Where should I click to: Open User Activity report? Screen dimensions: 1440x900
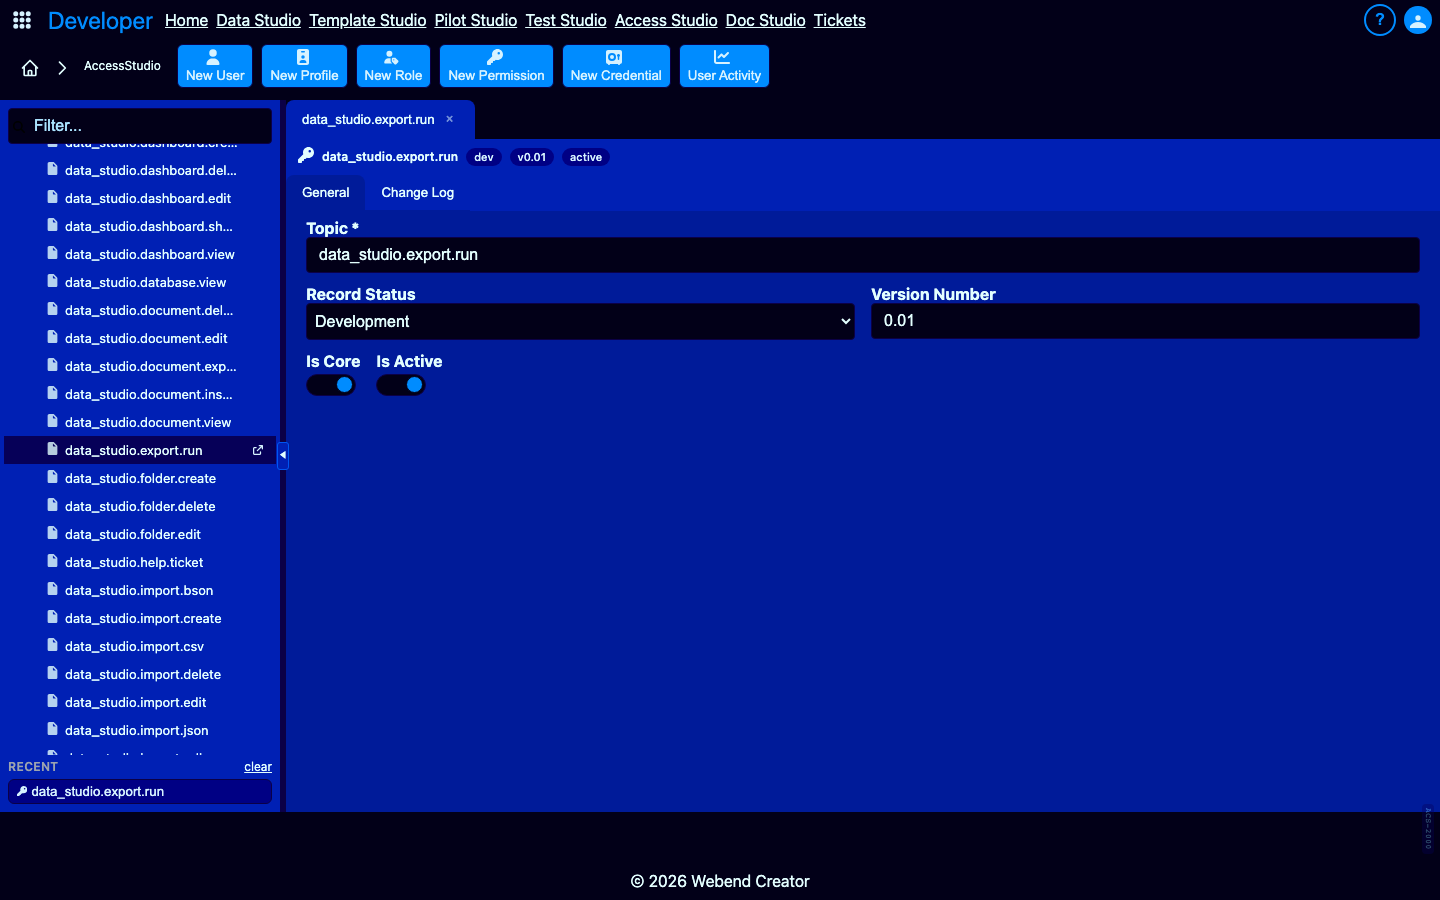pyautogui.click(x=724, y=66)
